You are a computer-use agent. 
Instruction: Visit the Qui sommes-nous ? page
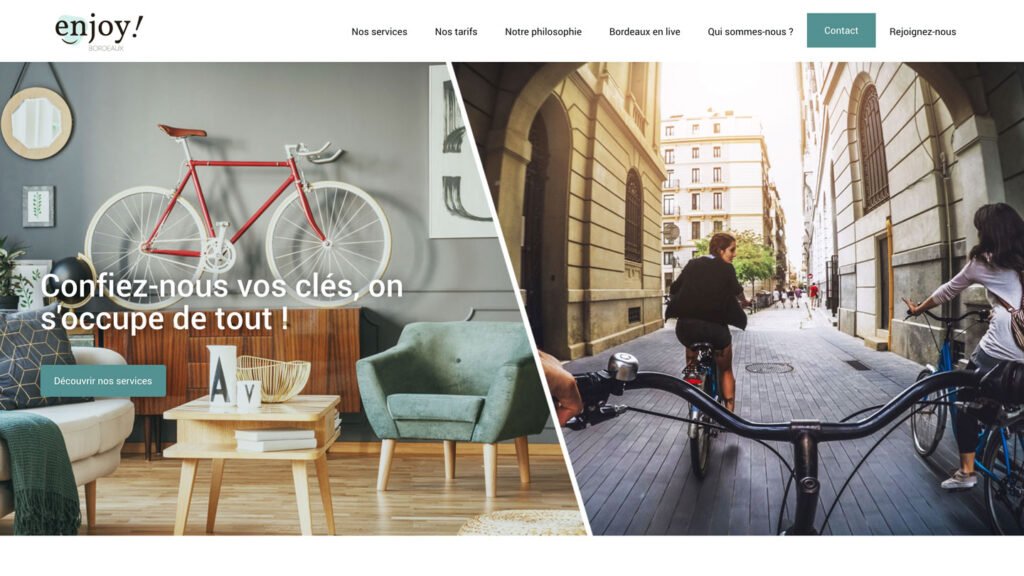(x=750, y=31)
